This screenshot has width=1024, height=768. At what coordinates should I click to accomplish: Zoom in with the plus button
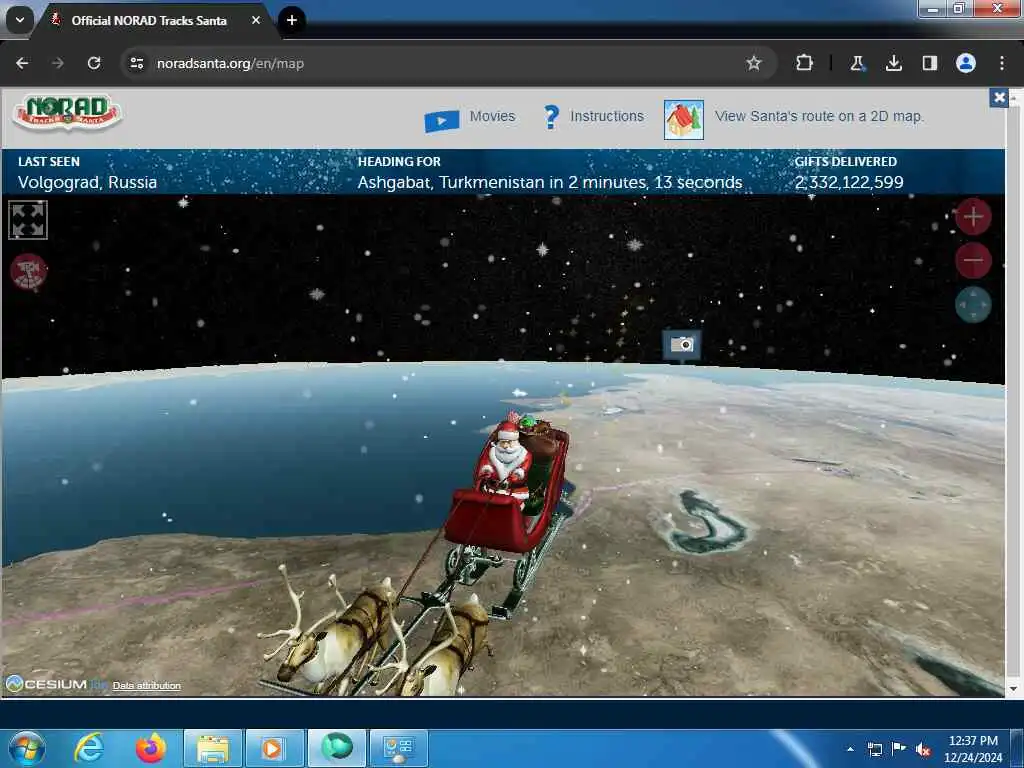coord(973,217)
